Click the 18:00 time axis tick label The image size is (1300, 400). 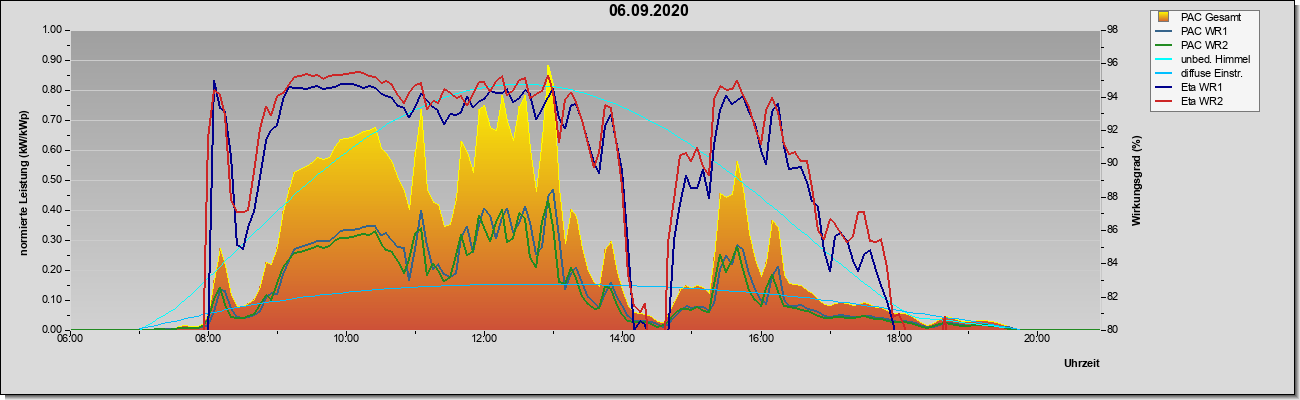[x=898, y=338]
